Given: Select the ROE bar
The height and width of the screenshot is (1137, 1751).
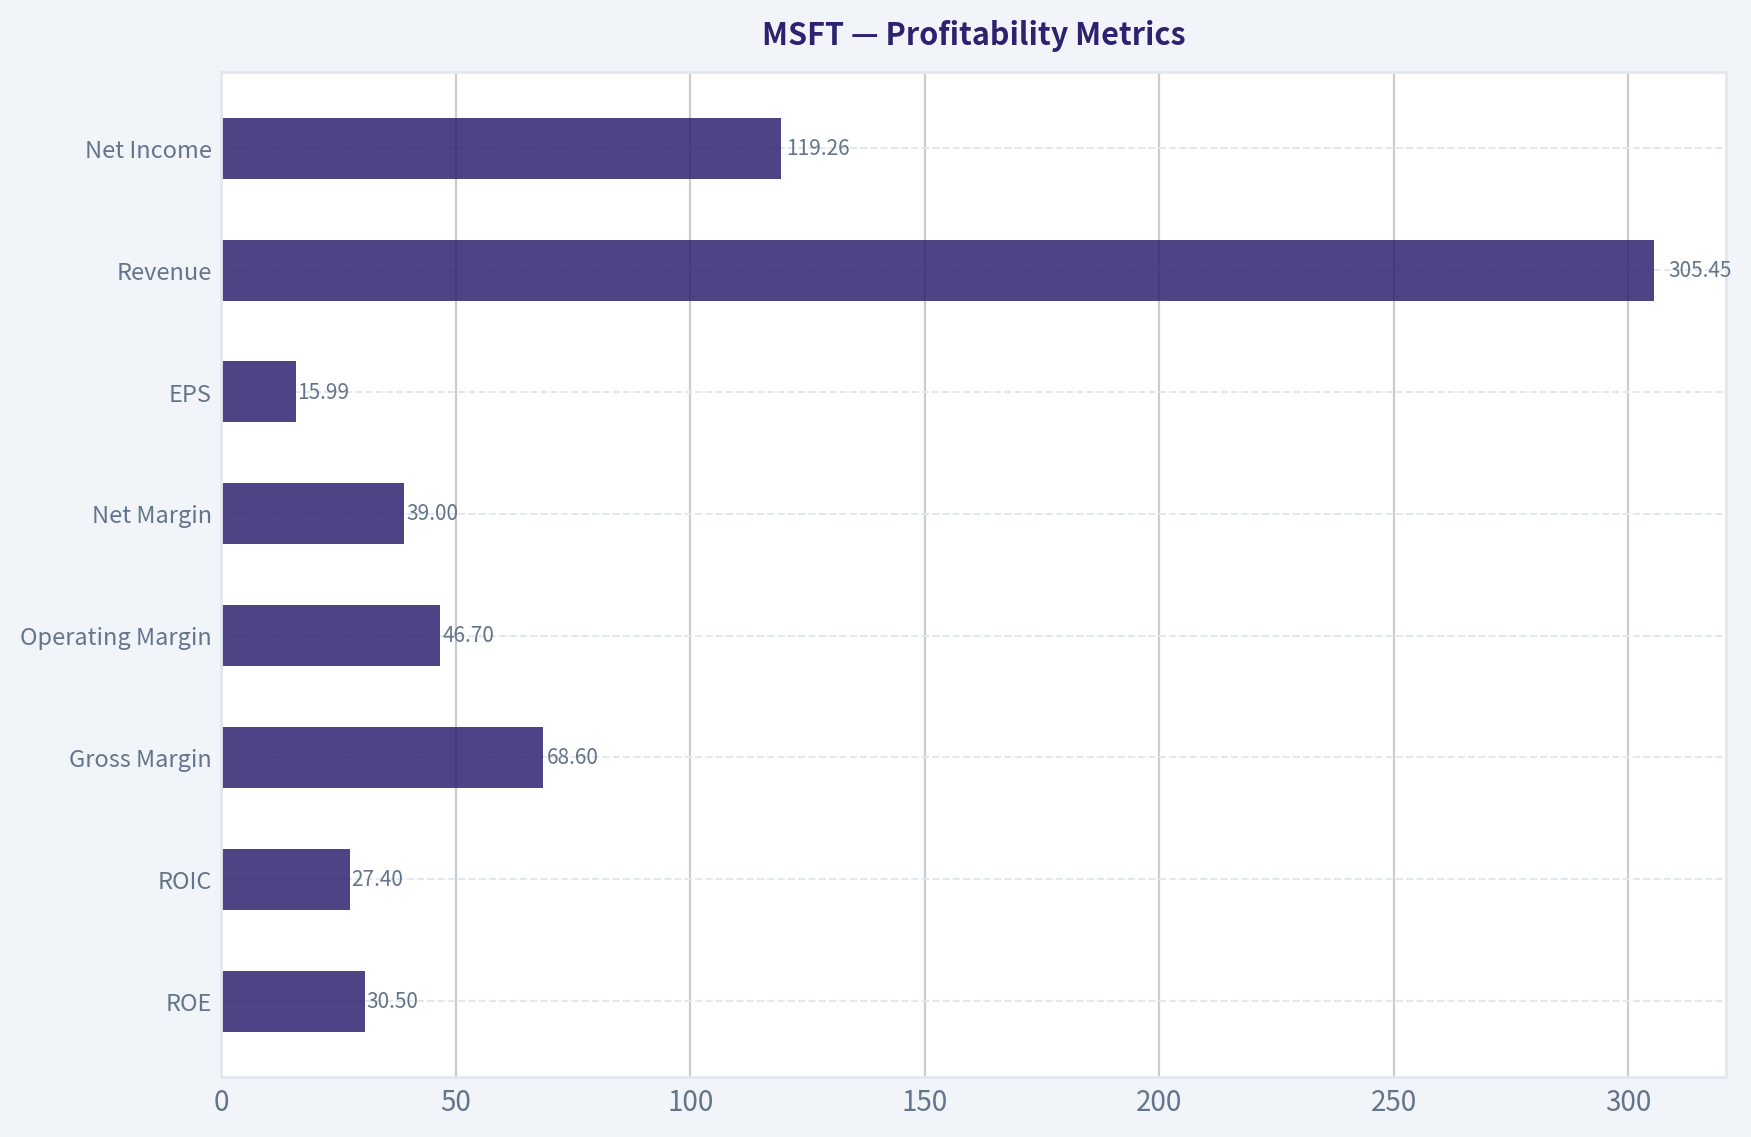Looking at the screenshot, I should 293,1001.
